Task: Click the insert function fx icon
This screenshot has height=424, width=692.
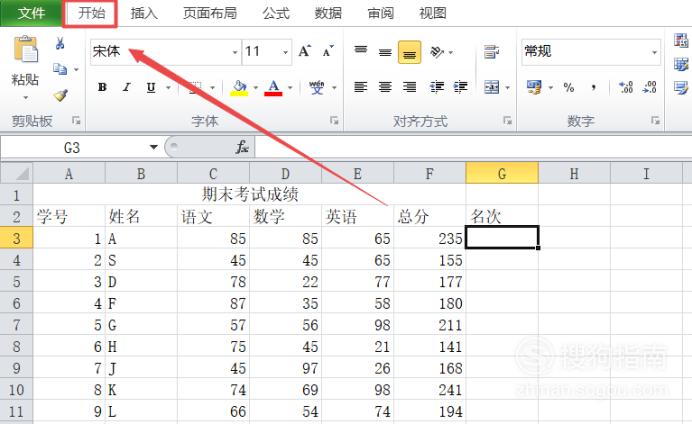Action: click(242, 147)
